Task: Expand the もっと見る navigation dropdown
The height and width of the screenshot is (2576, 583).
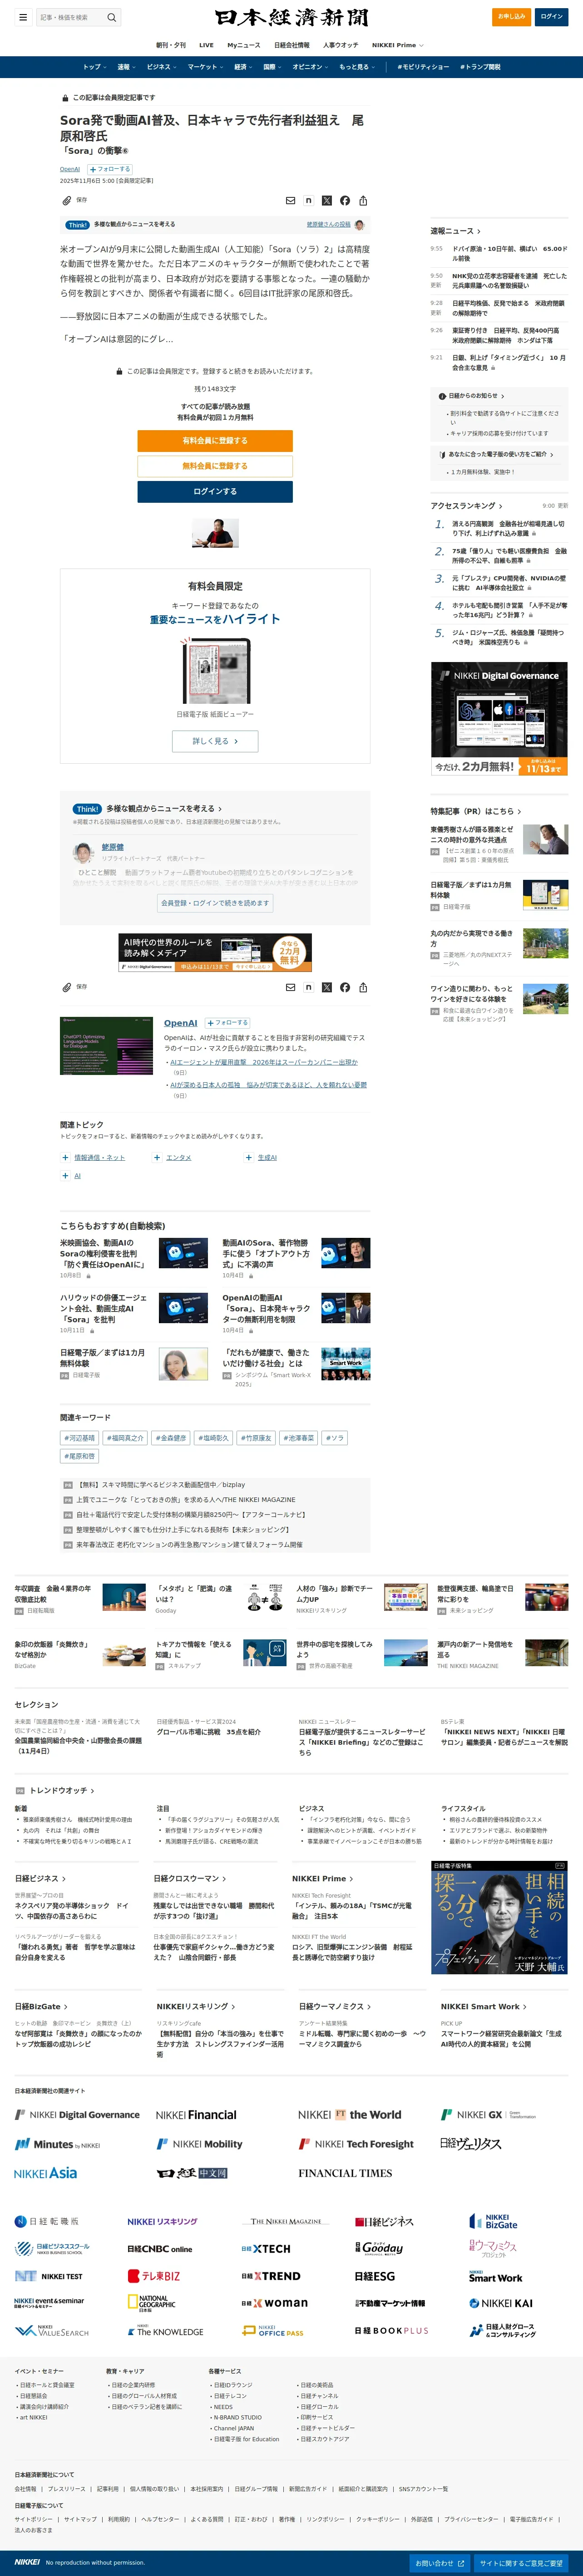Action: tap(357, 67)
